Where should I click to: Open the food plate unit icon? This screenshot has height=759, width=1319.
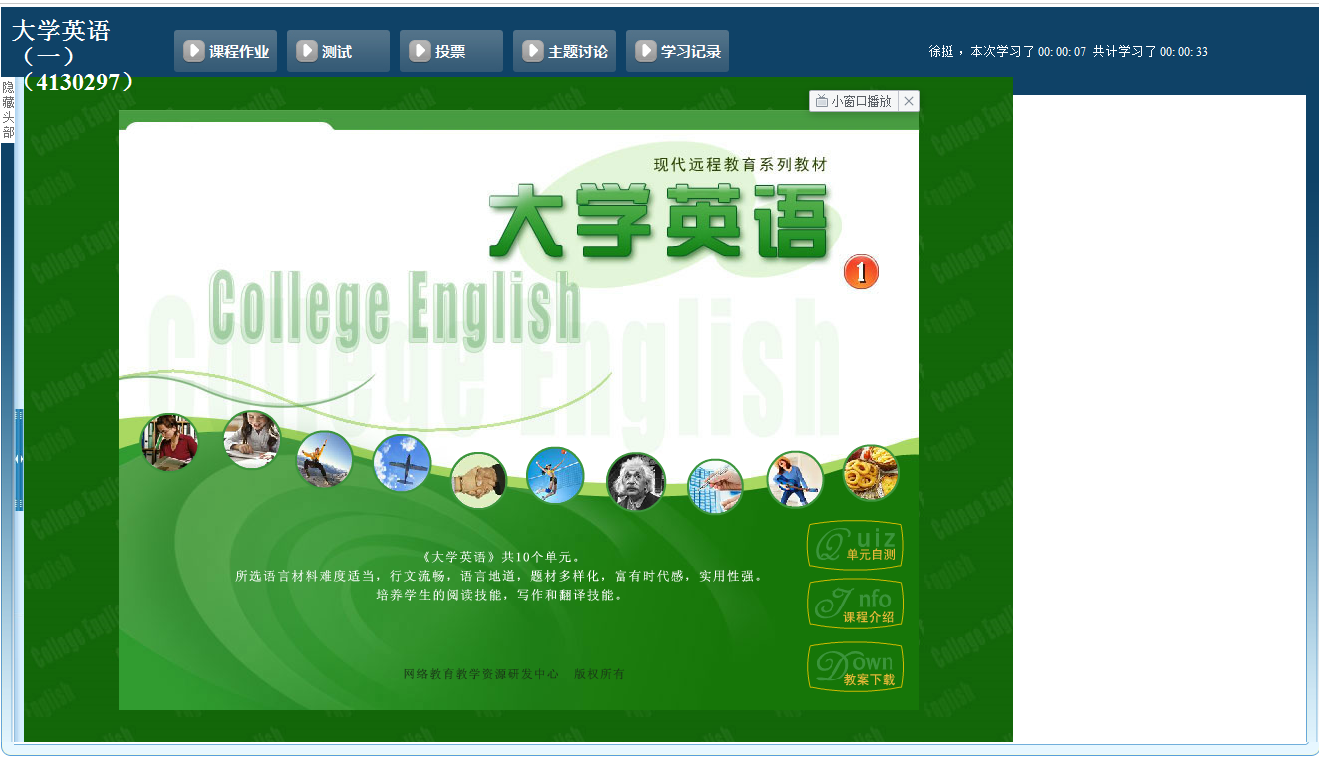pyautogui.click(x=871, y=473)
